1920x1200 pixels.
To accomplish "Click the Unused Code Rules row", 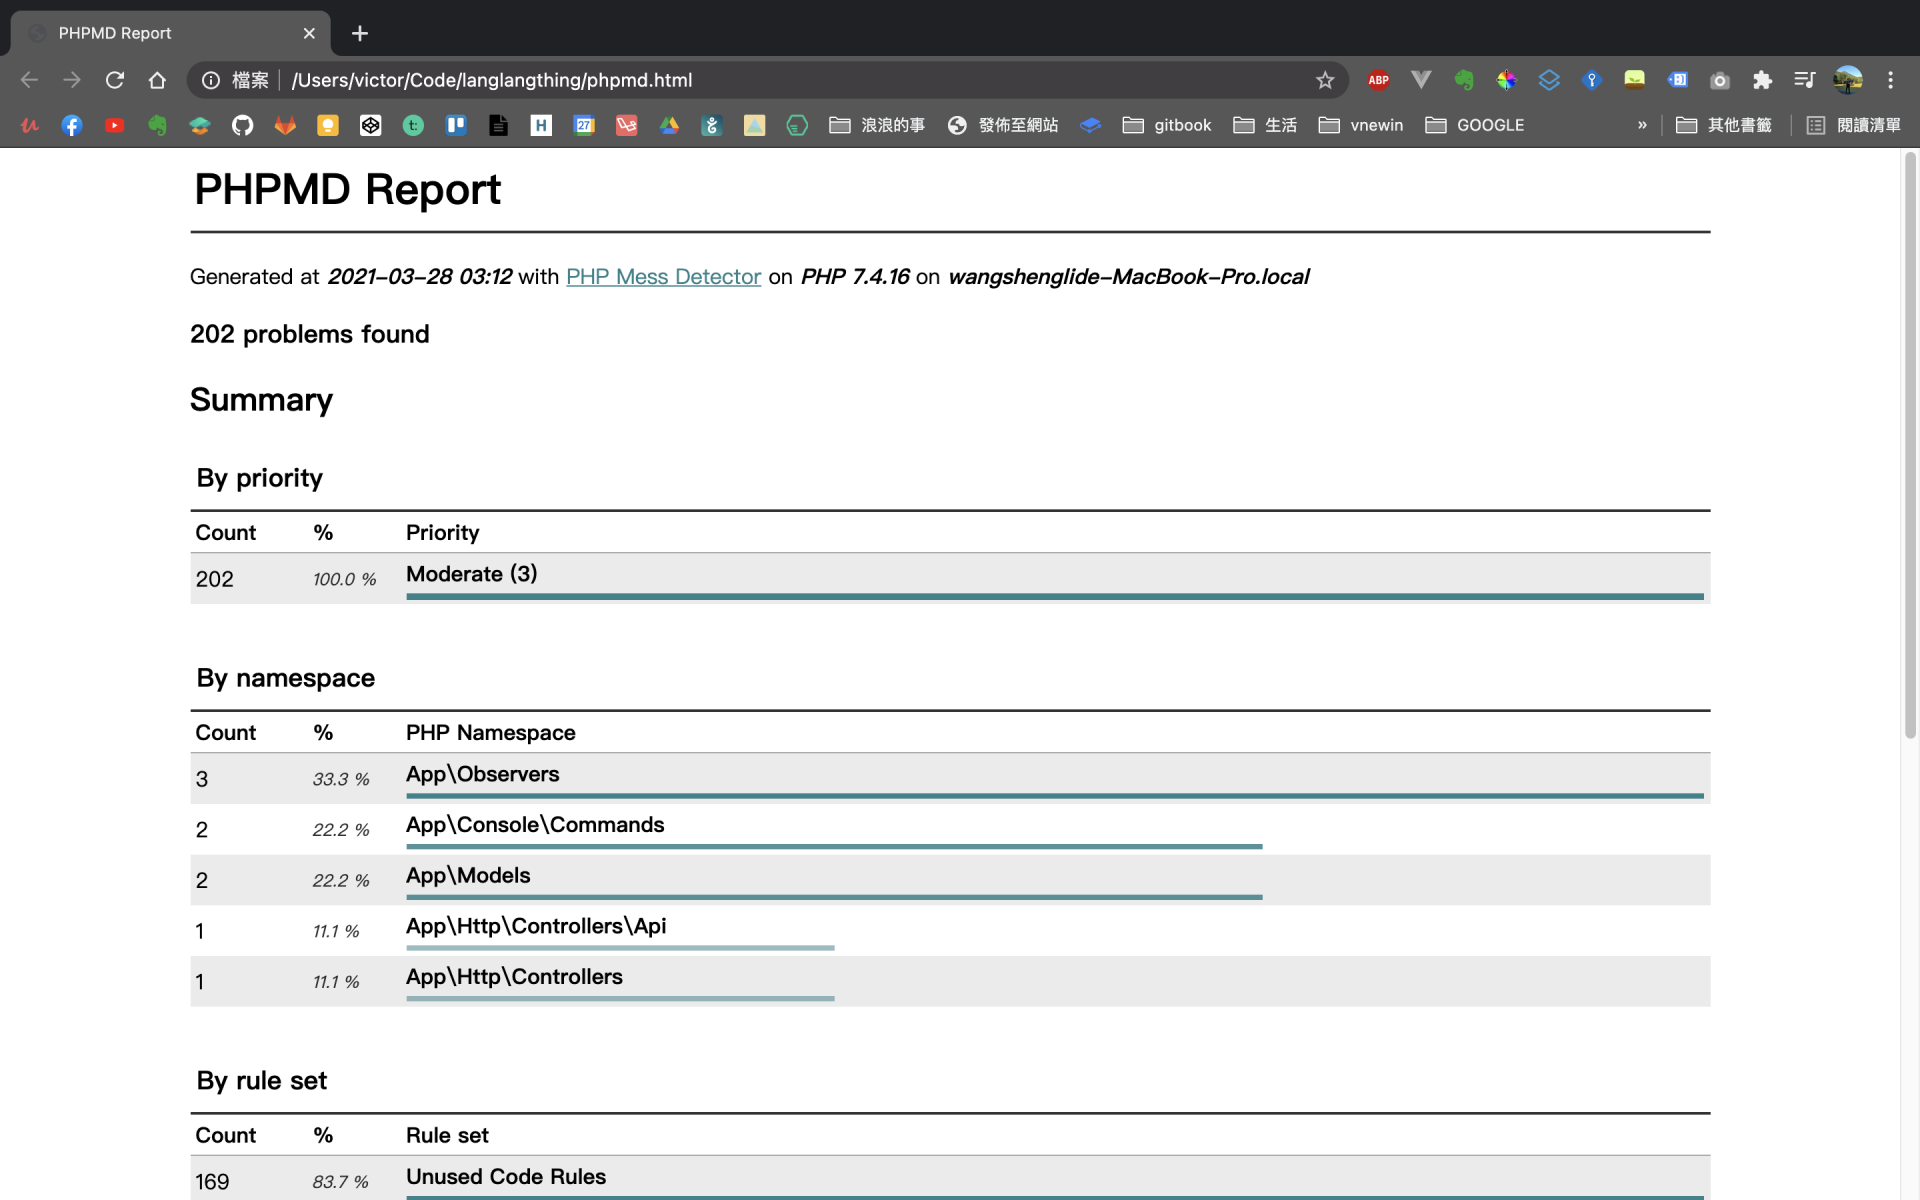I will click(x=950, y=1178).
